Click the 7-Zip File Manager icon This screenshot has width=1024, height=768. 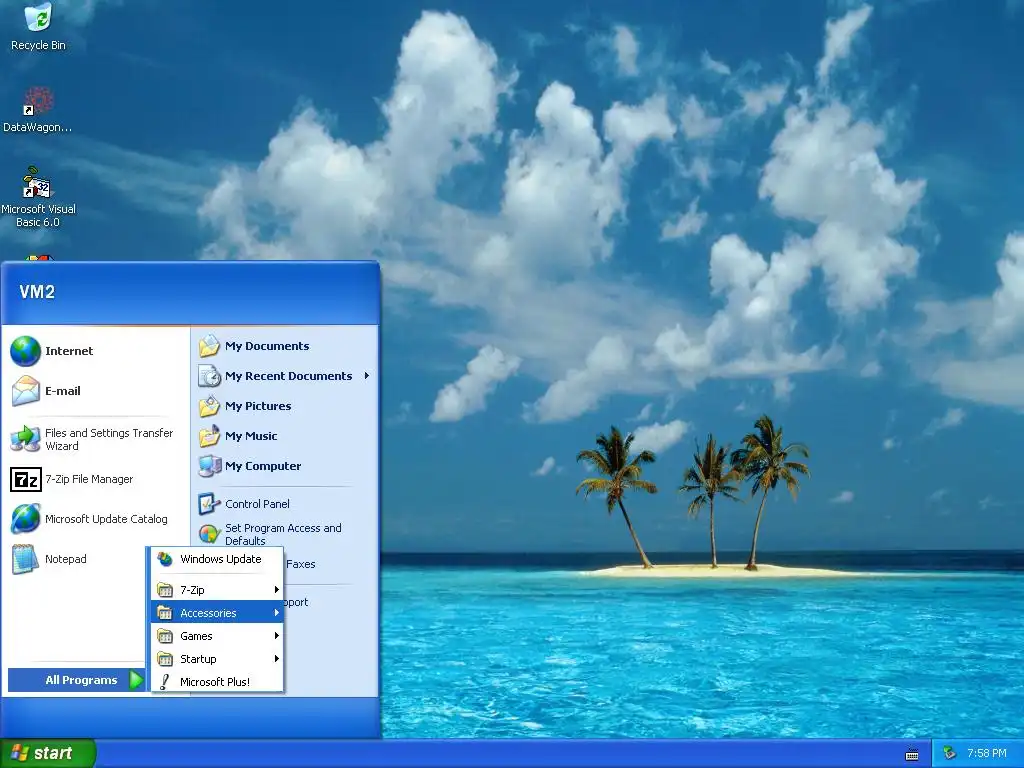click(25, 479)
